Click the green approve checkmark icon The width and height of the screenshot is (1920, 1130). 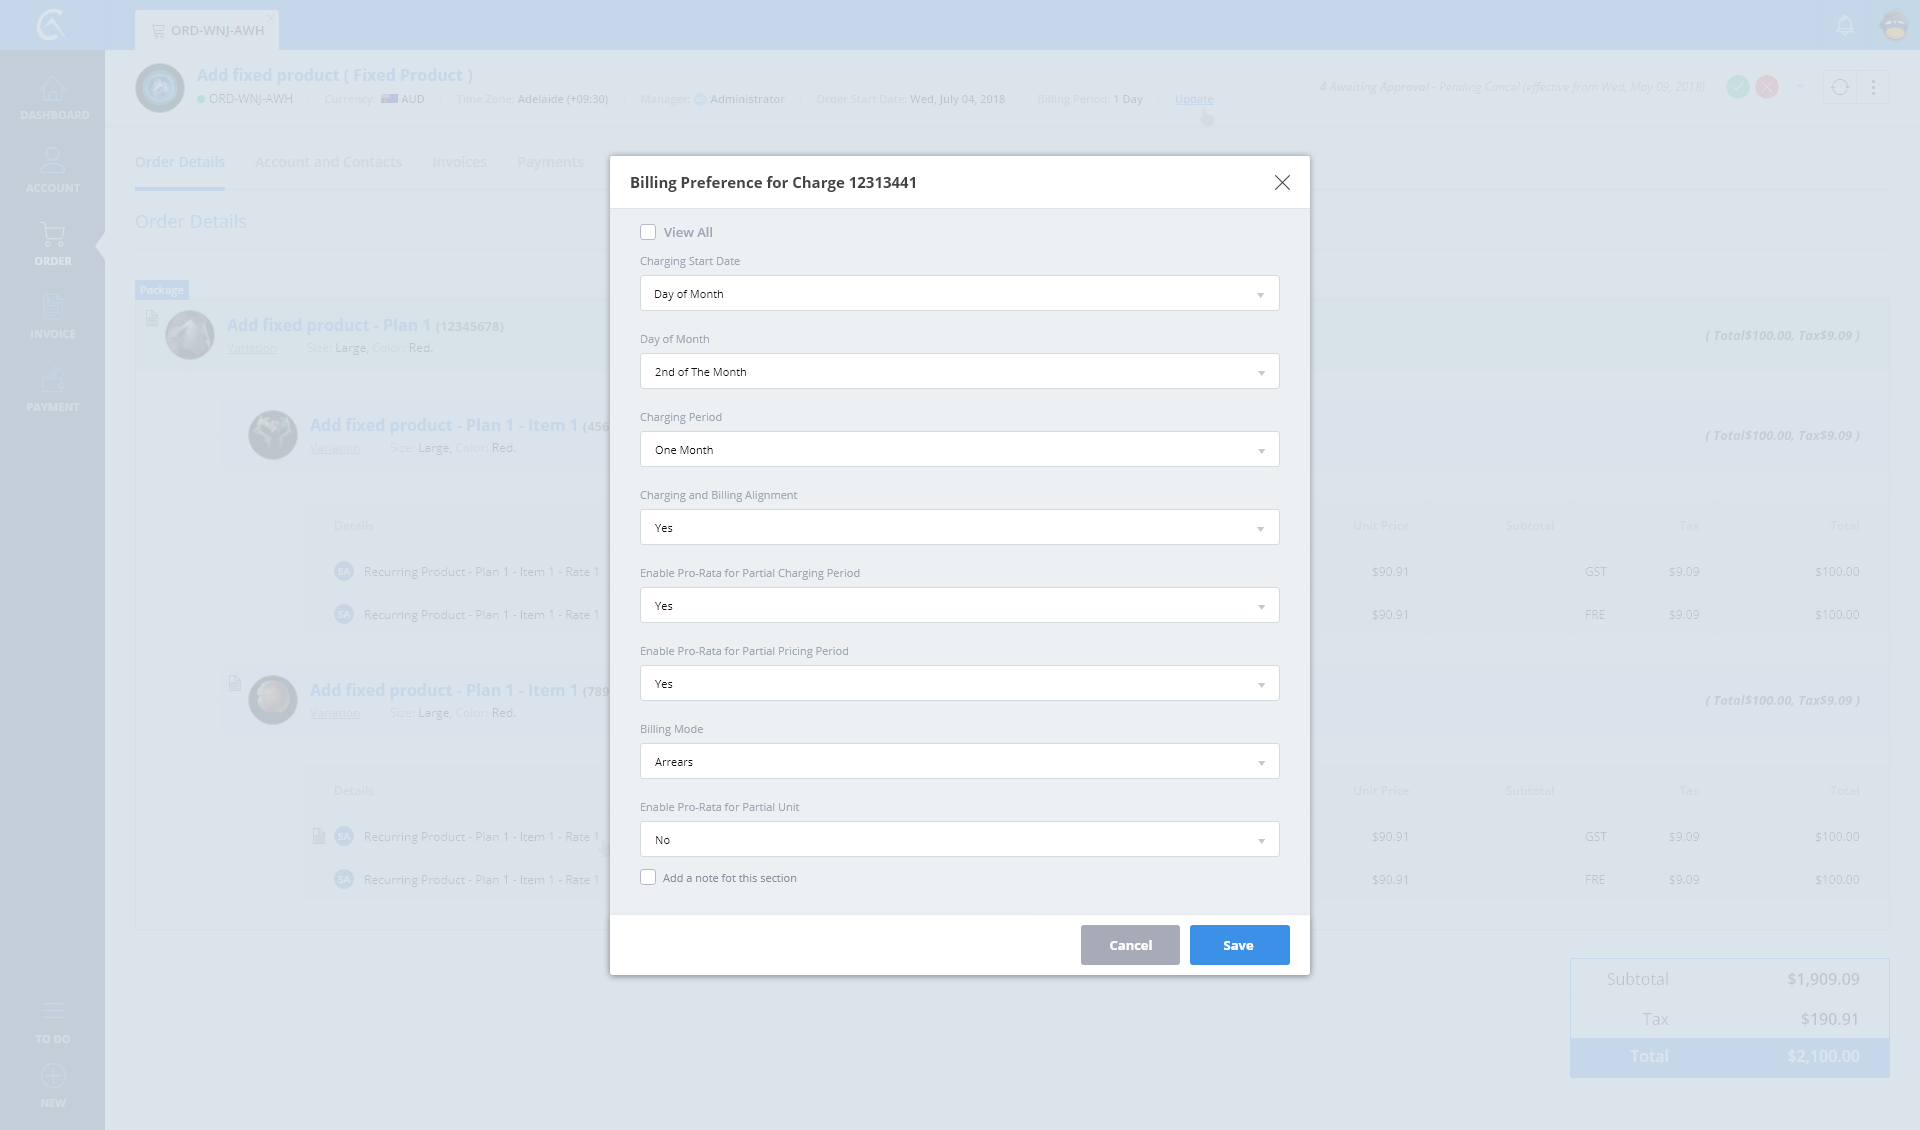coord(1738,87)
